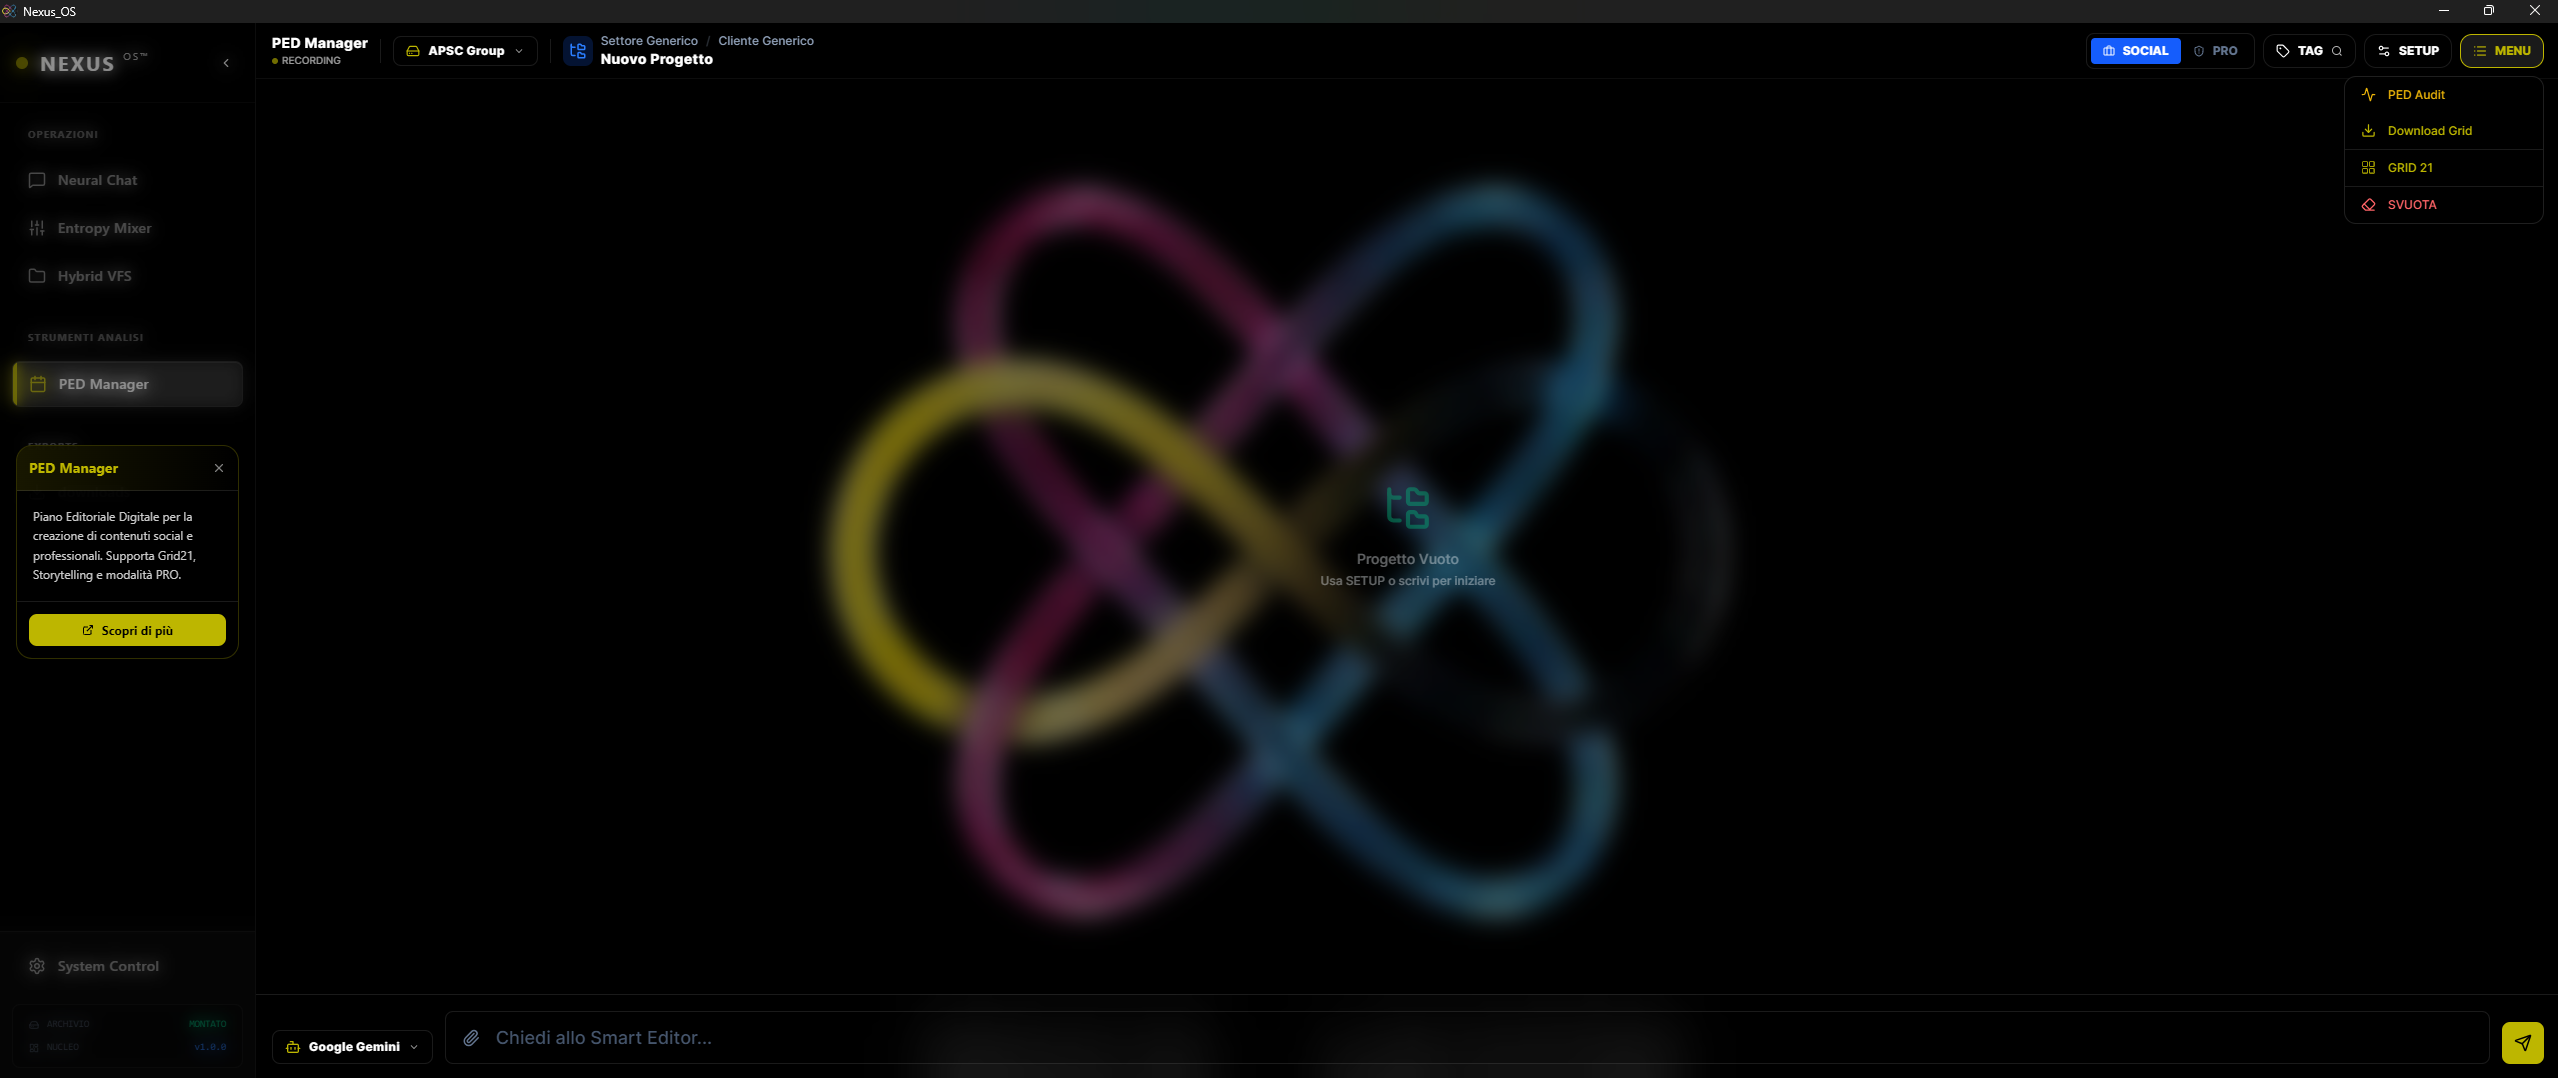Open Neural Chat via its speech bubble icon
The height and width of the screenshot is (1078, 2558).
click(x=37, y=180)
